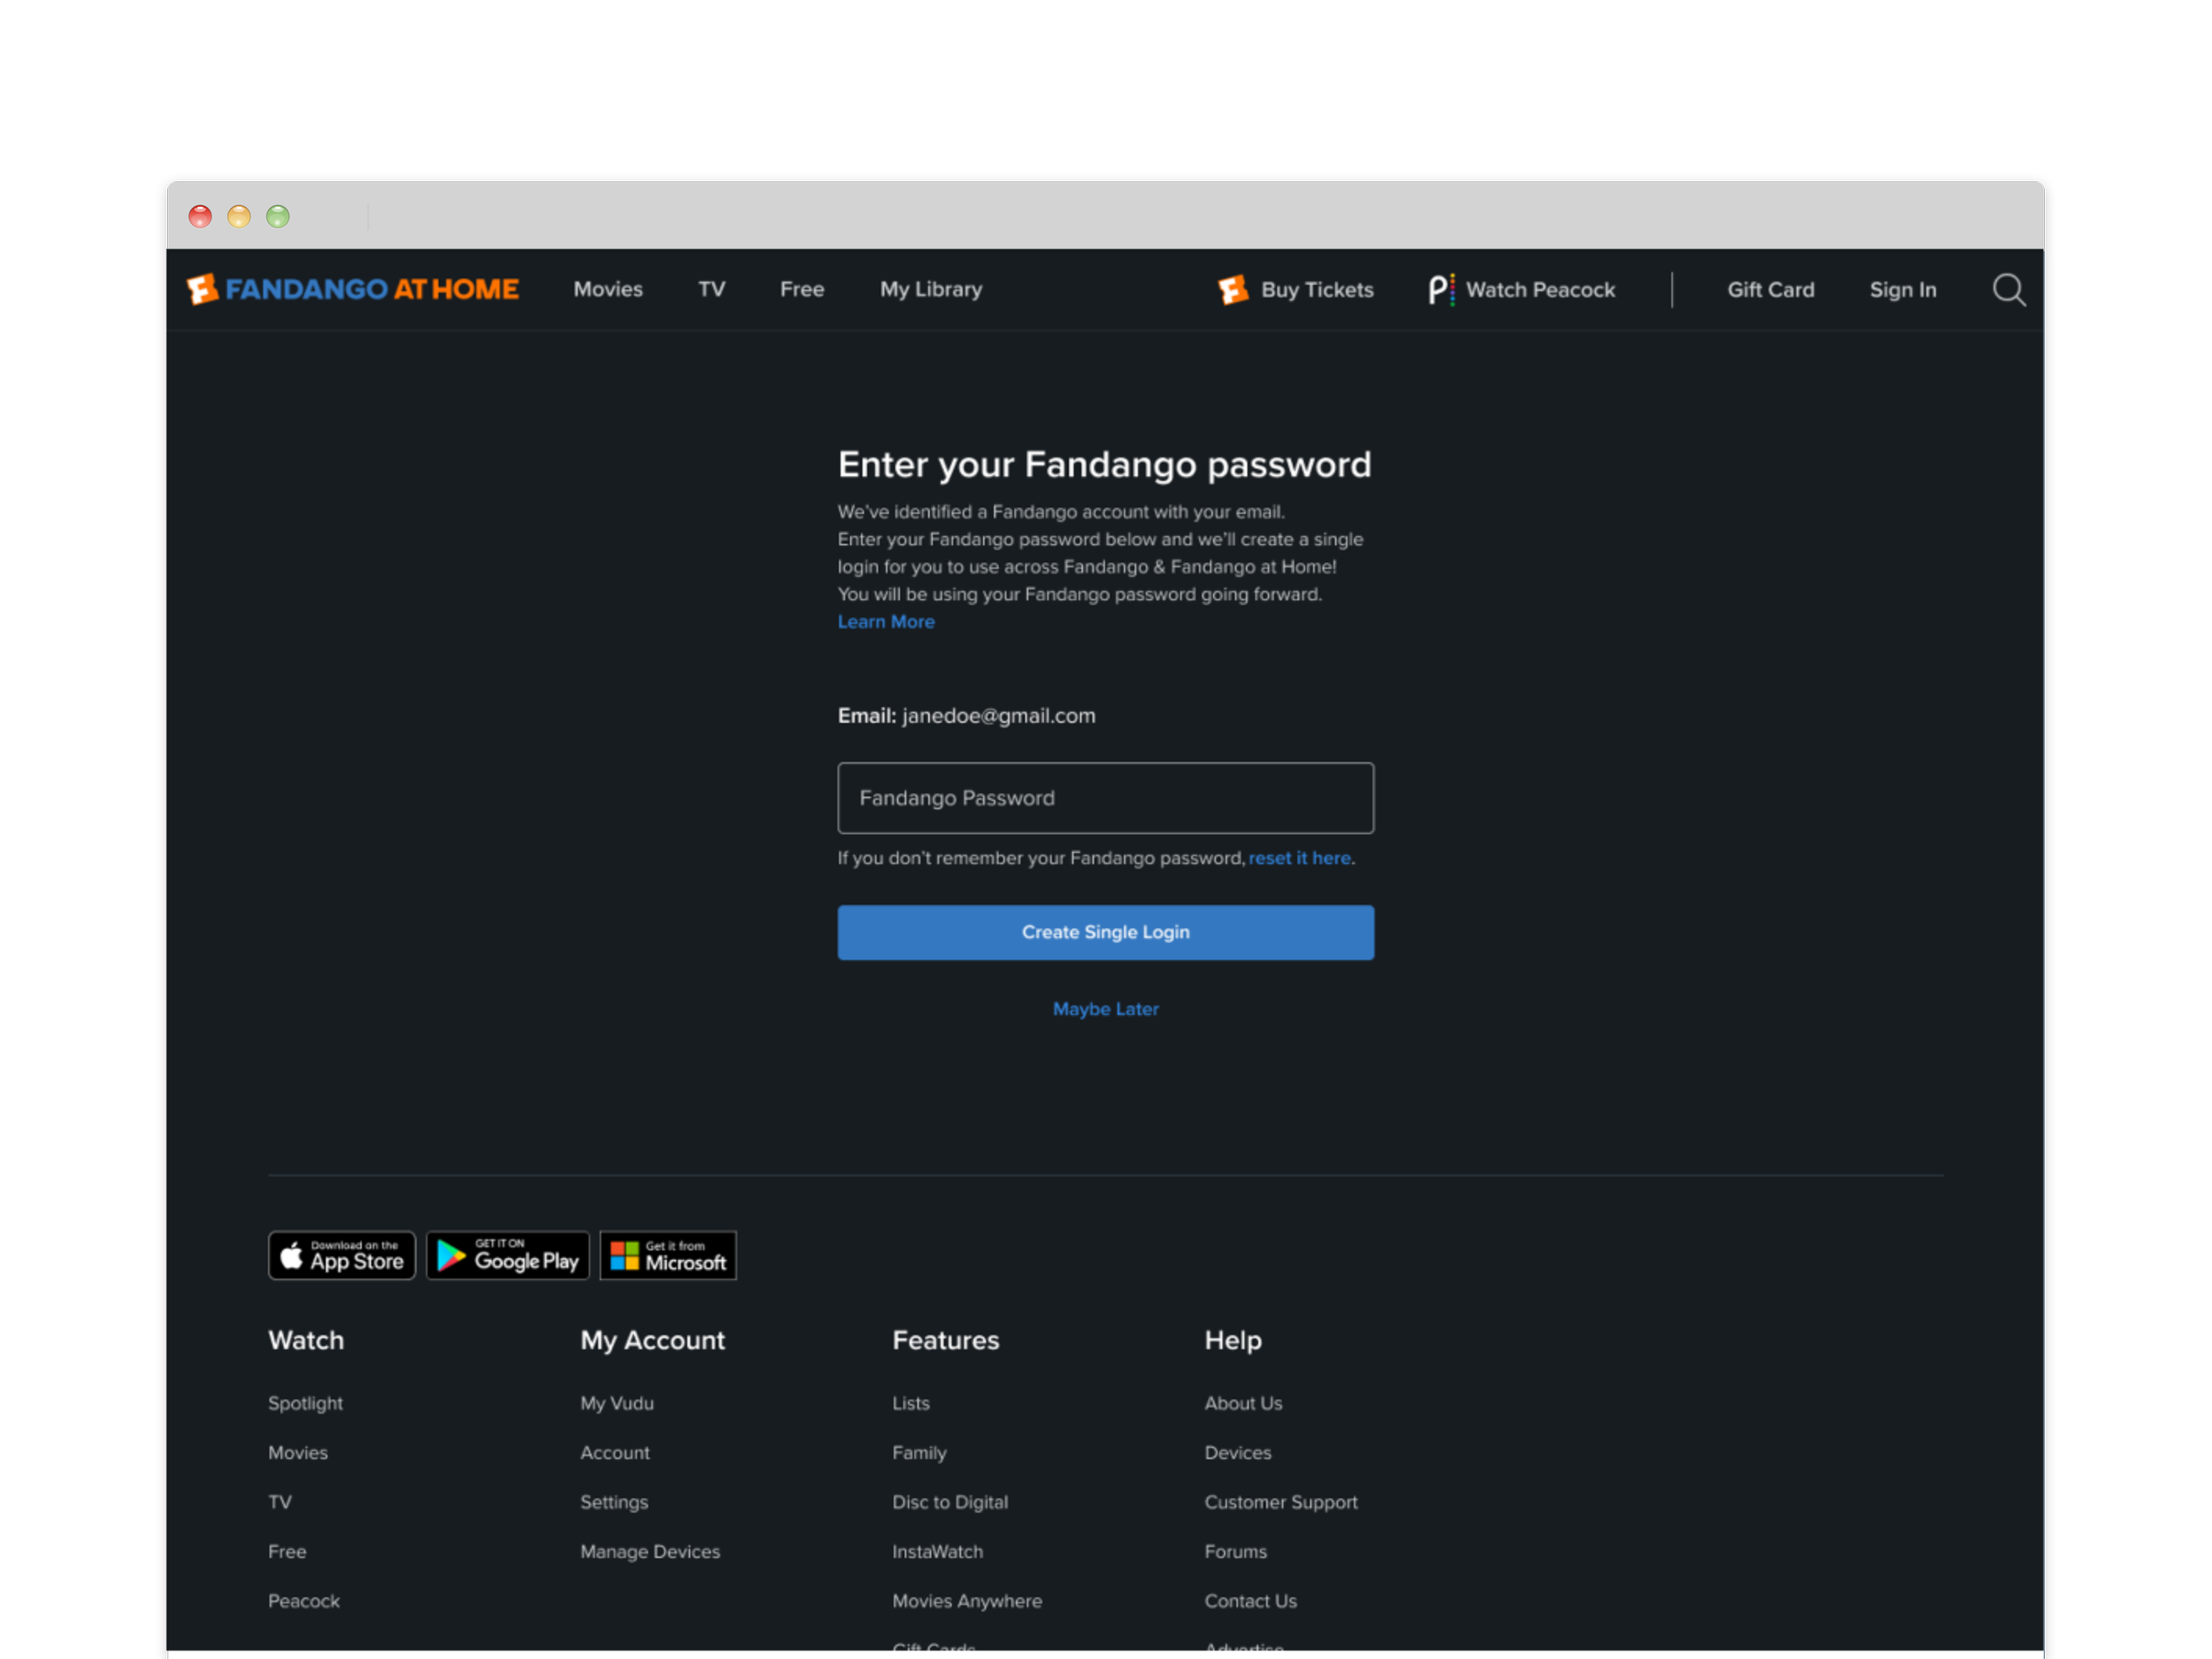Open the Get it on Google Play badge
Screen dimensions: 2212x1659
tap(507, 1255)
